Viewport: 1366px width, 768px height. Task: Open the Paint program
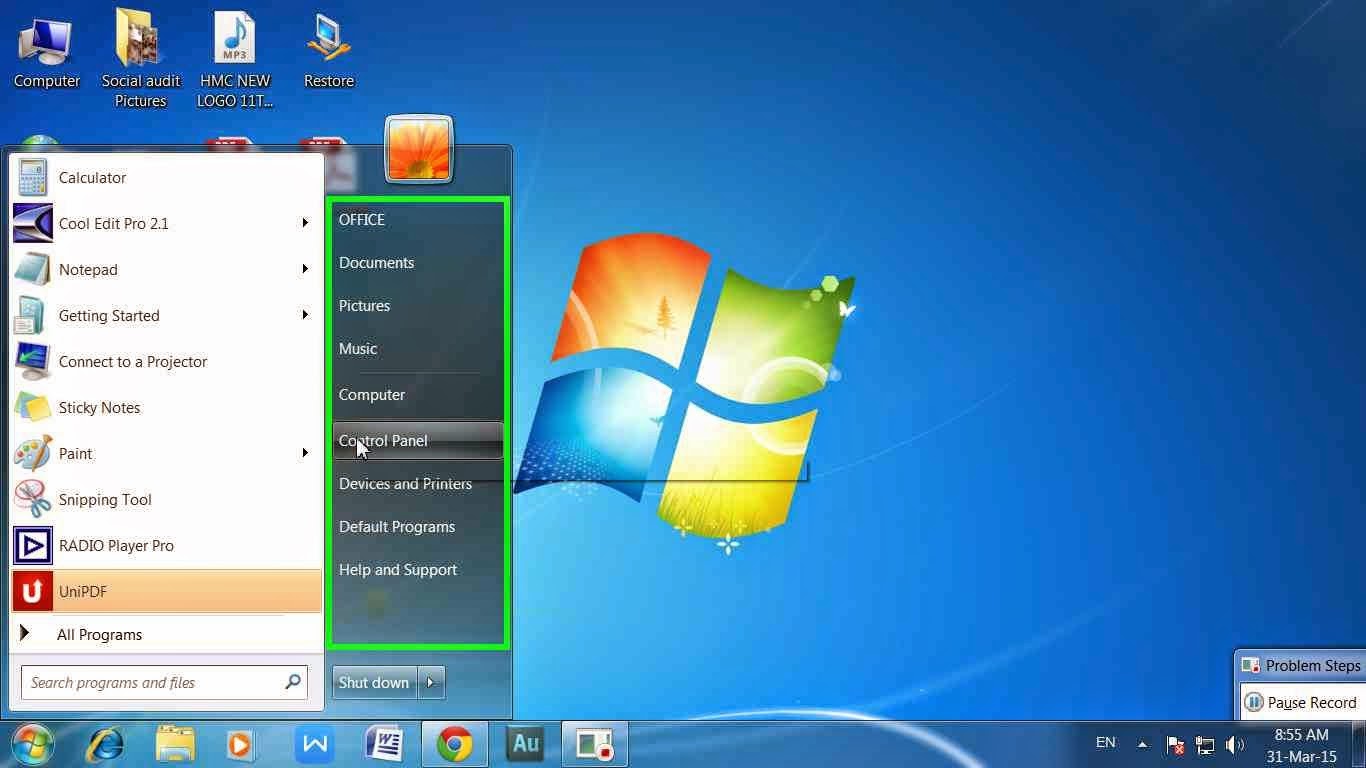[x=166, y=454]
